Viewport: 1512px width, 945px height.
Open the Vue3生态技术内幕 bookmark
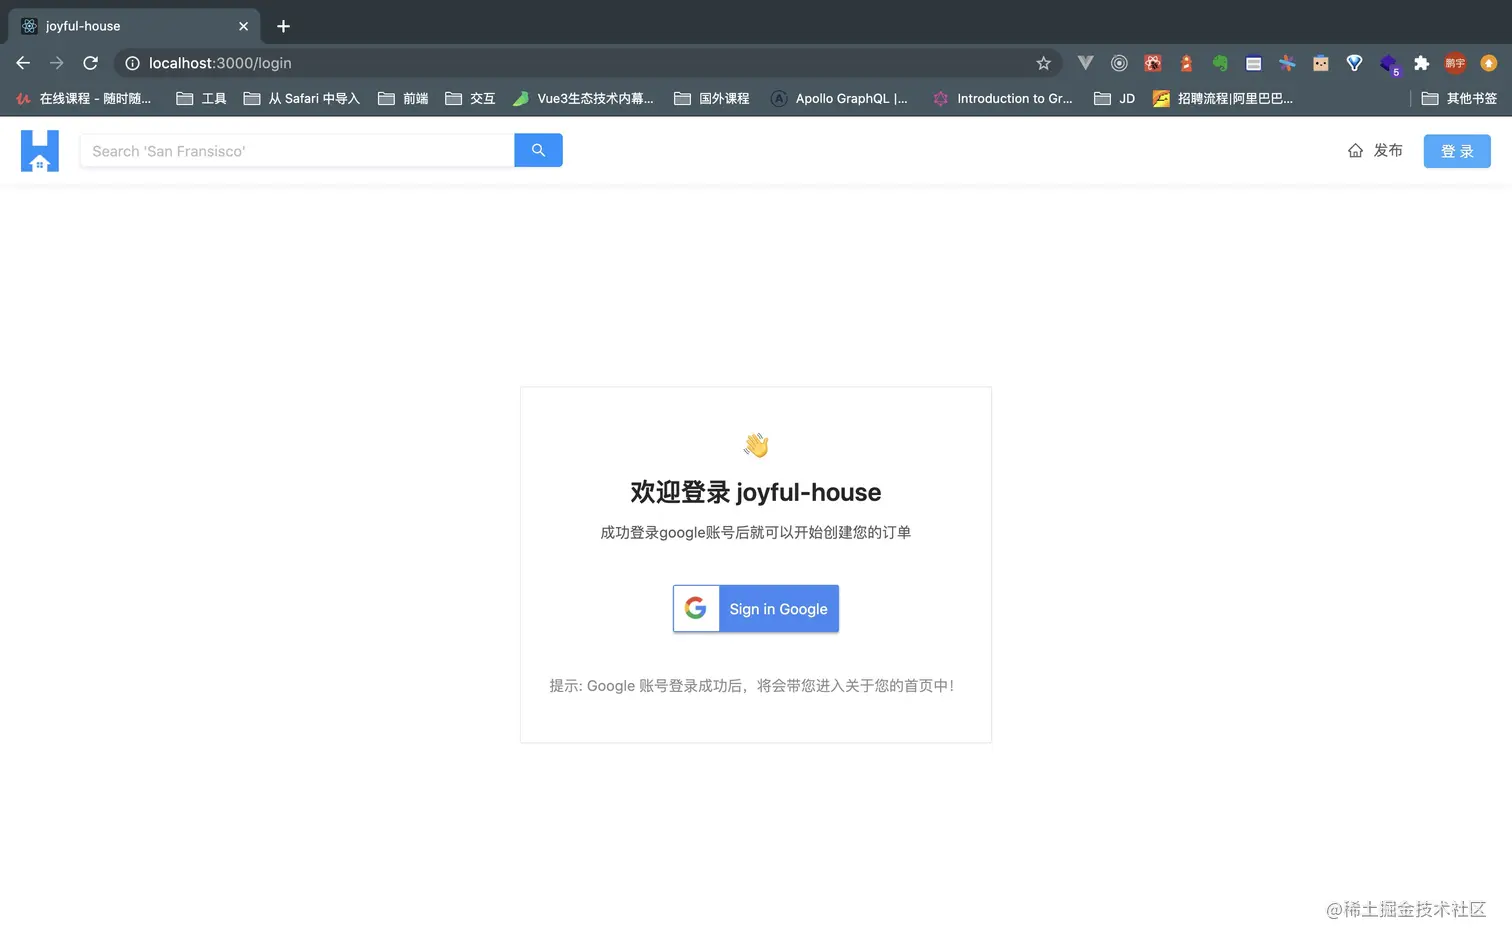pos(583,98)
